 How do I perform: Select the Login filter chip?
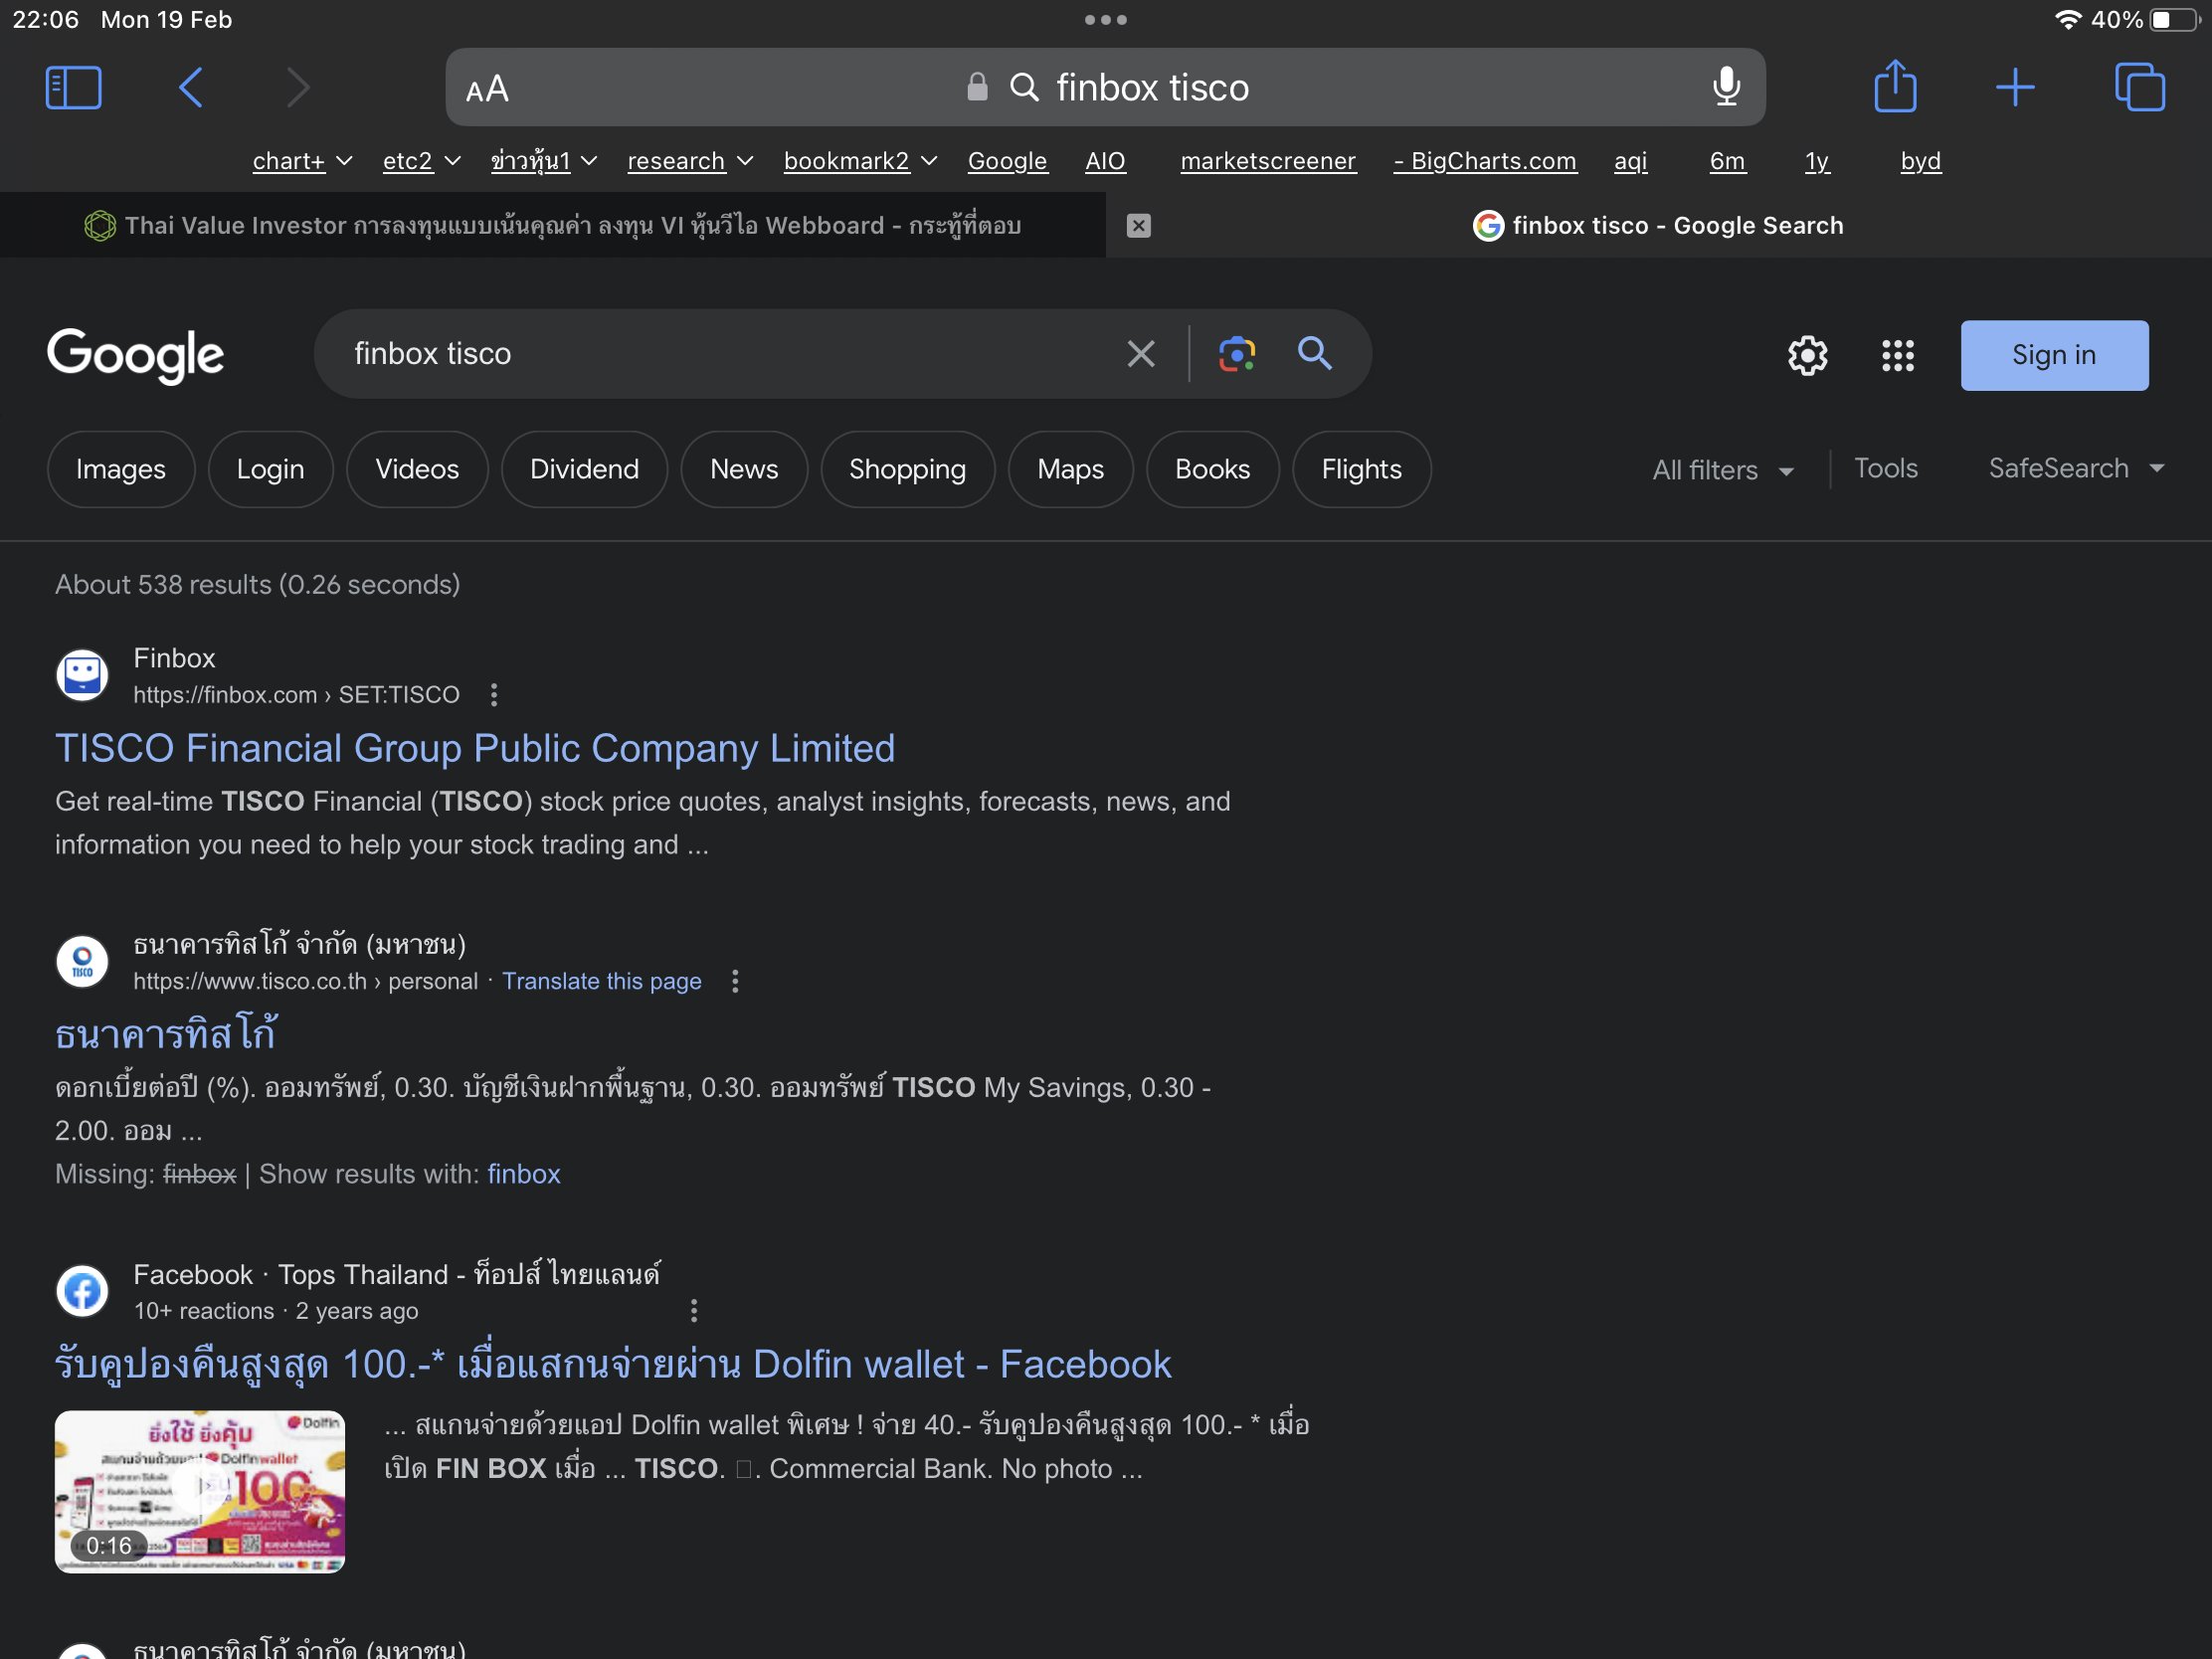pos(270,470)
